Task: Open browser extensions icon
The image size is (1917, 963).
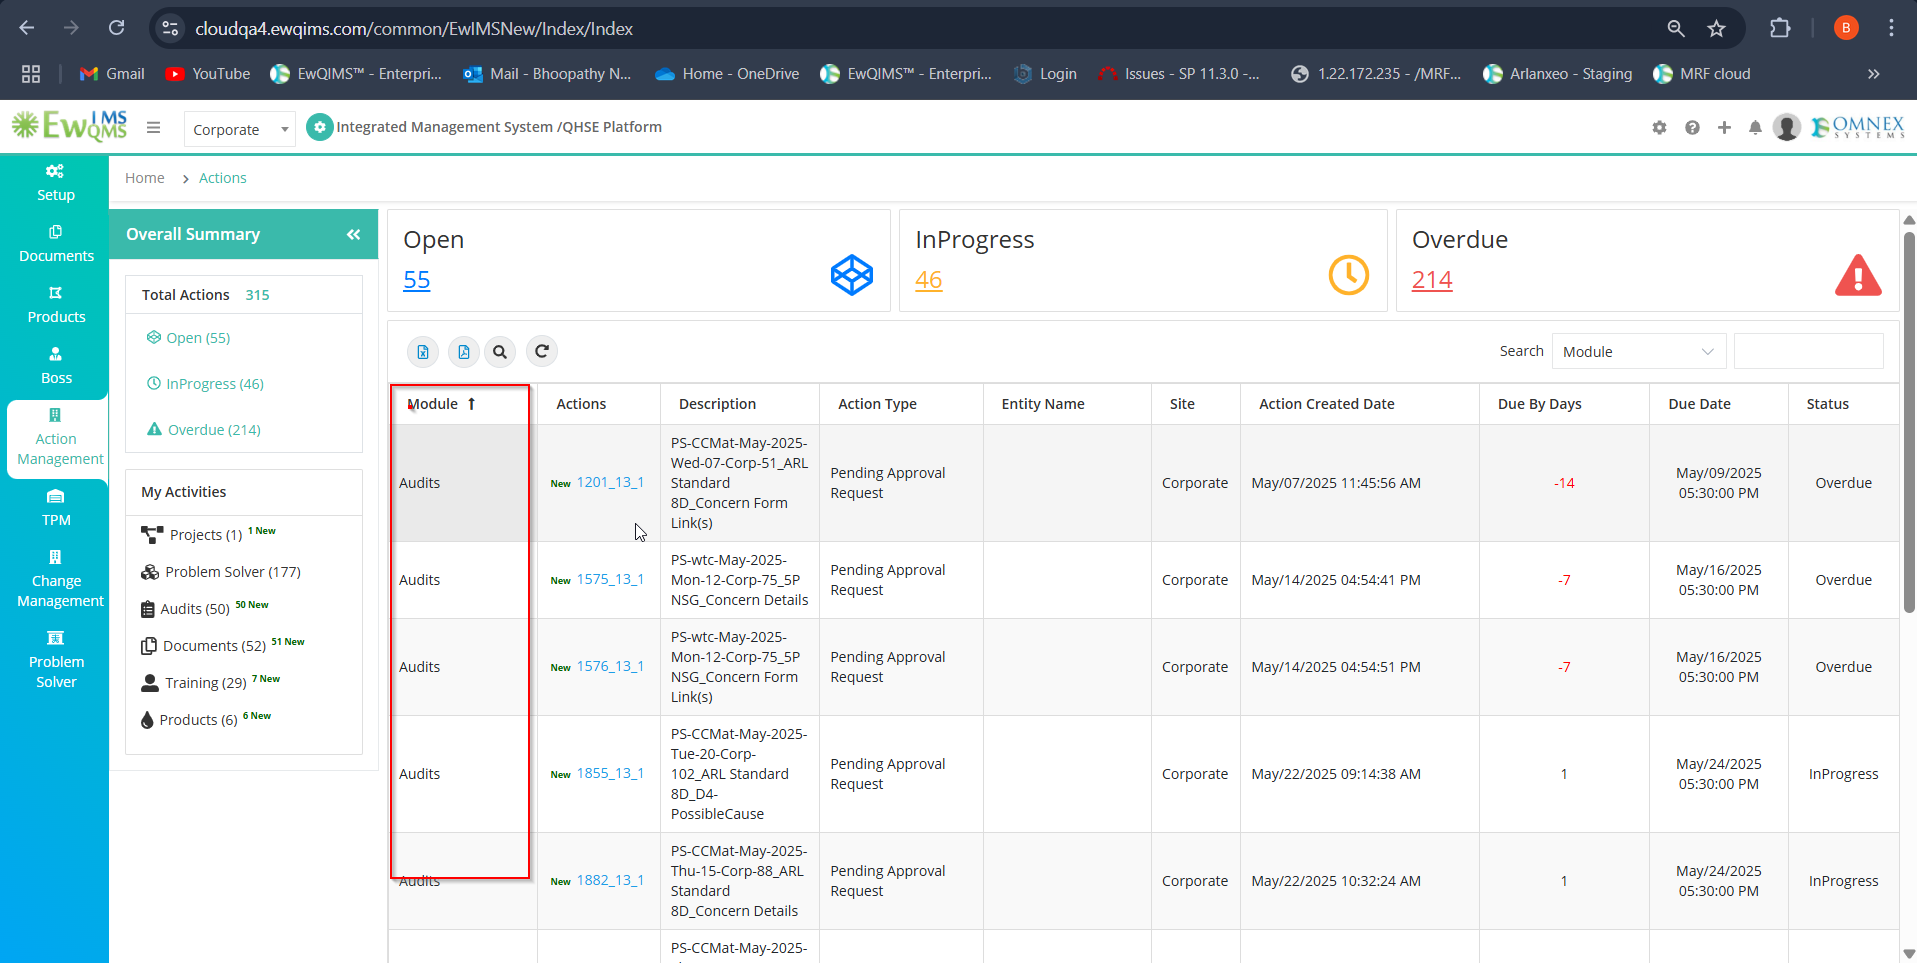Action: point(1780,28)
